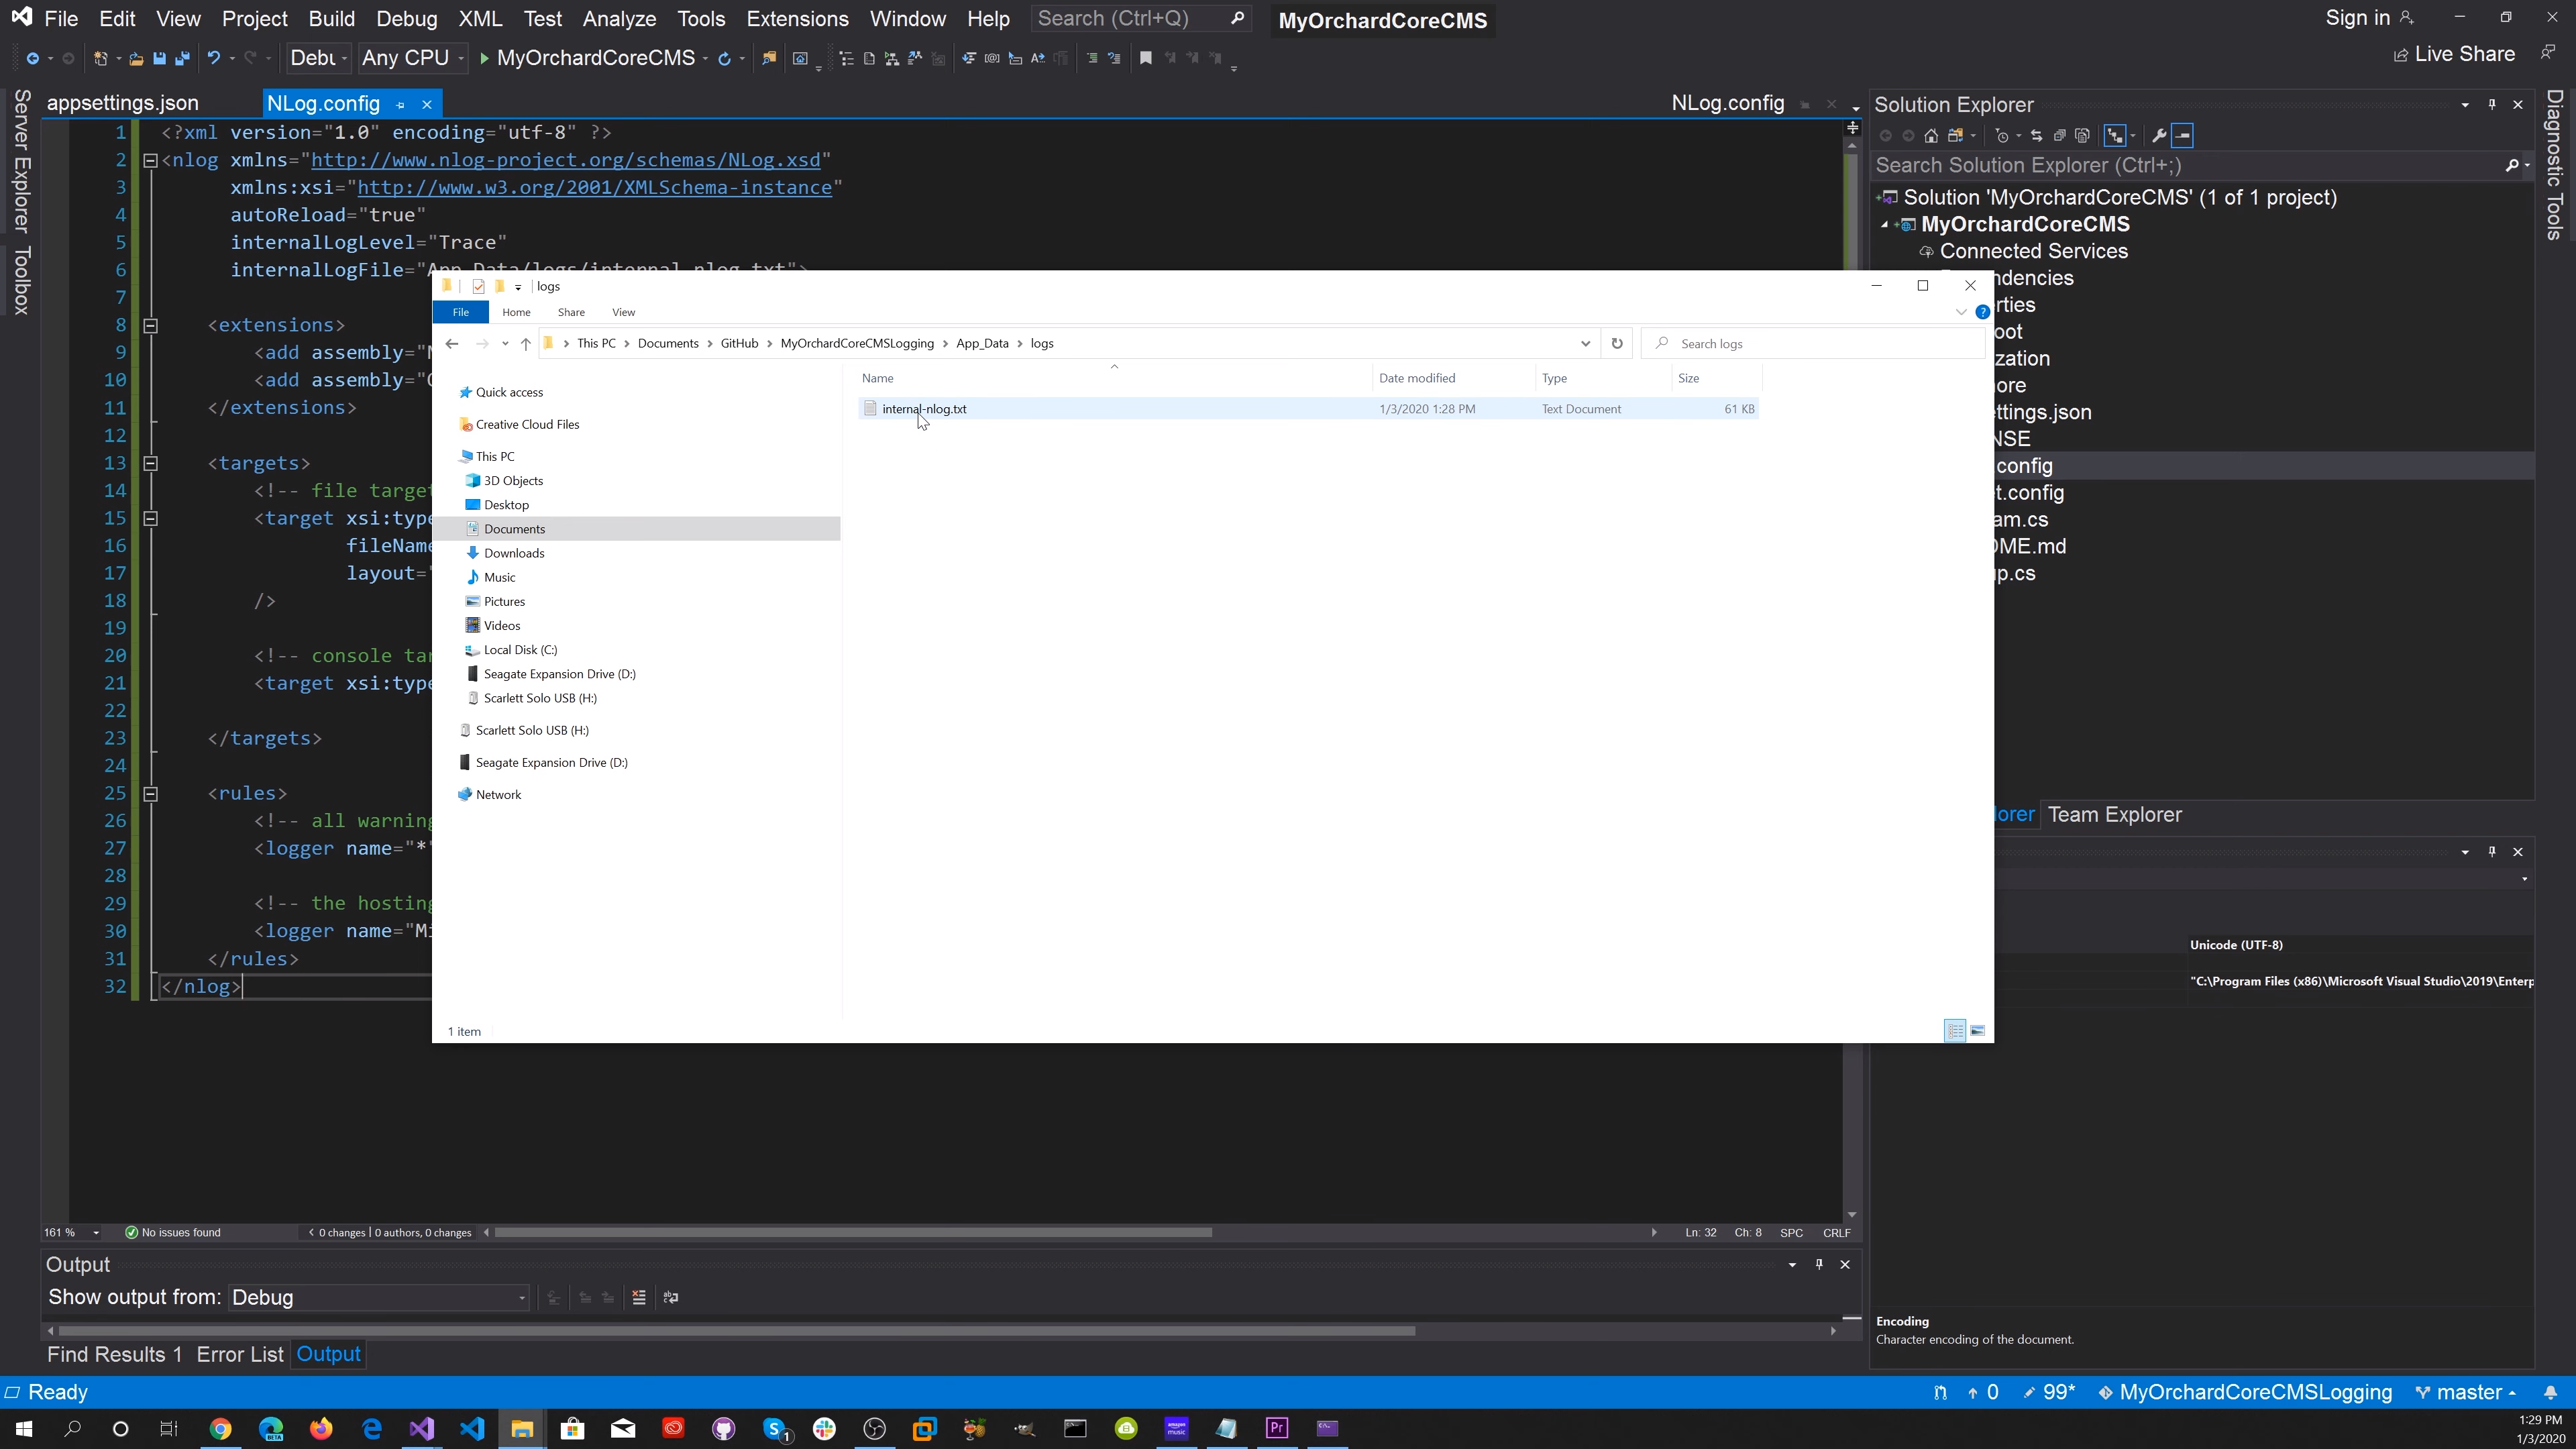Open Properties wrench in Solution Explorer toolbar
2576x1449 pixels.
(x=2159, y=136)
